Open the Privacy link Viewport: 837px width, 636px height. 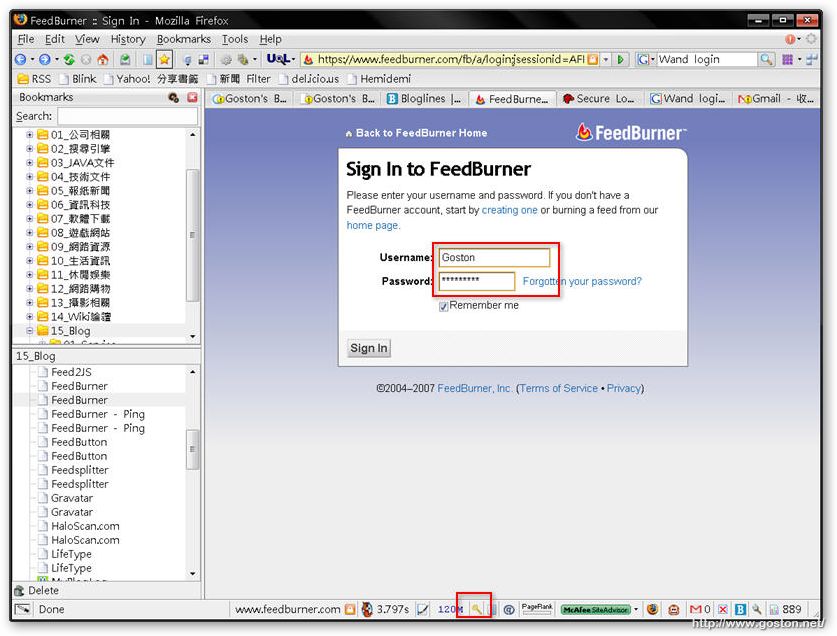[x=623, y=388]
